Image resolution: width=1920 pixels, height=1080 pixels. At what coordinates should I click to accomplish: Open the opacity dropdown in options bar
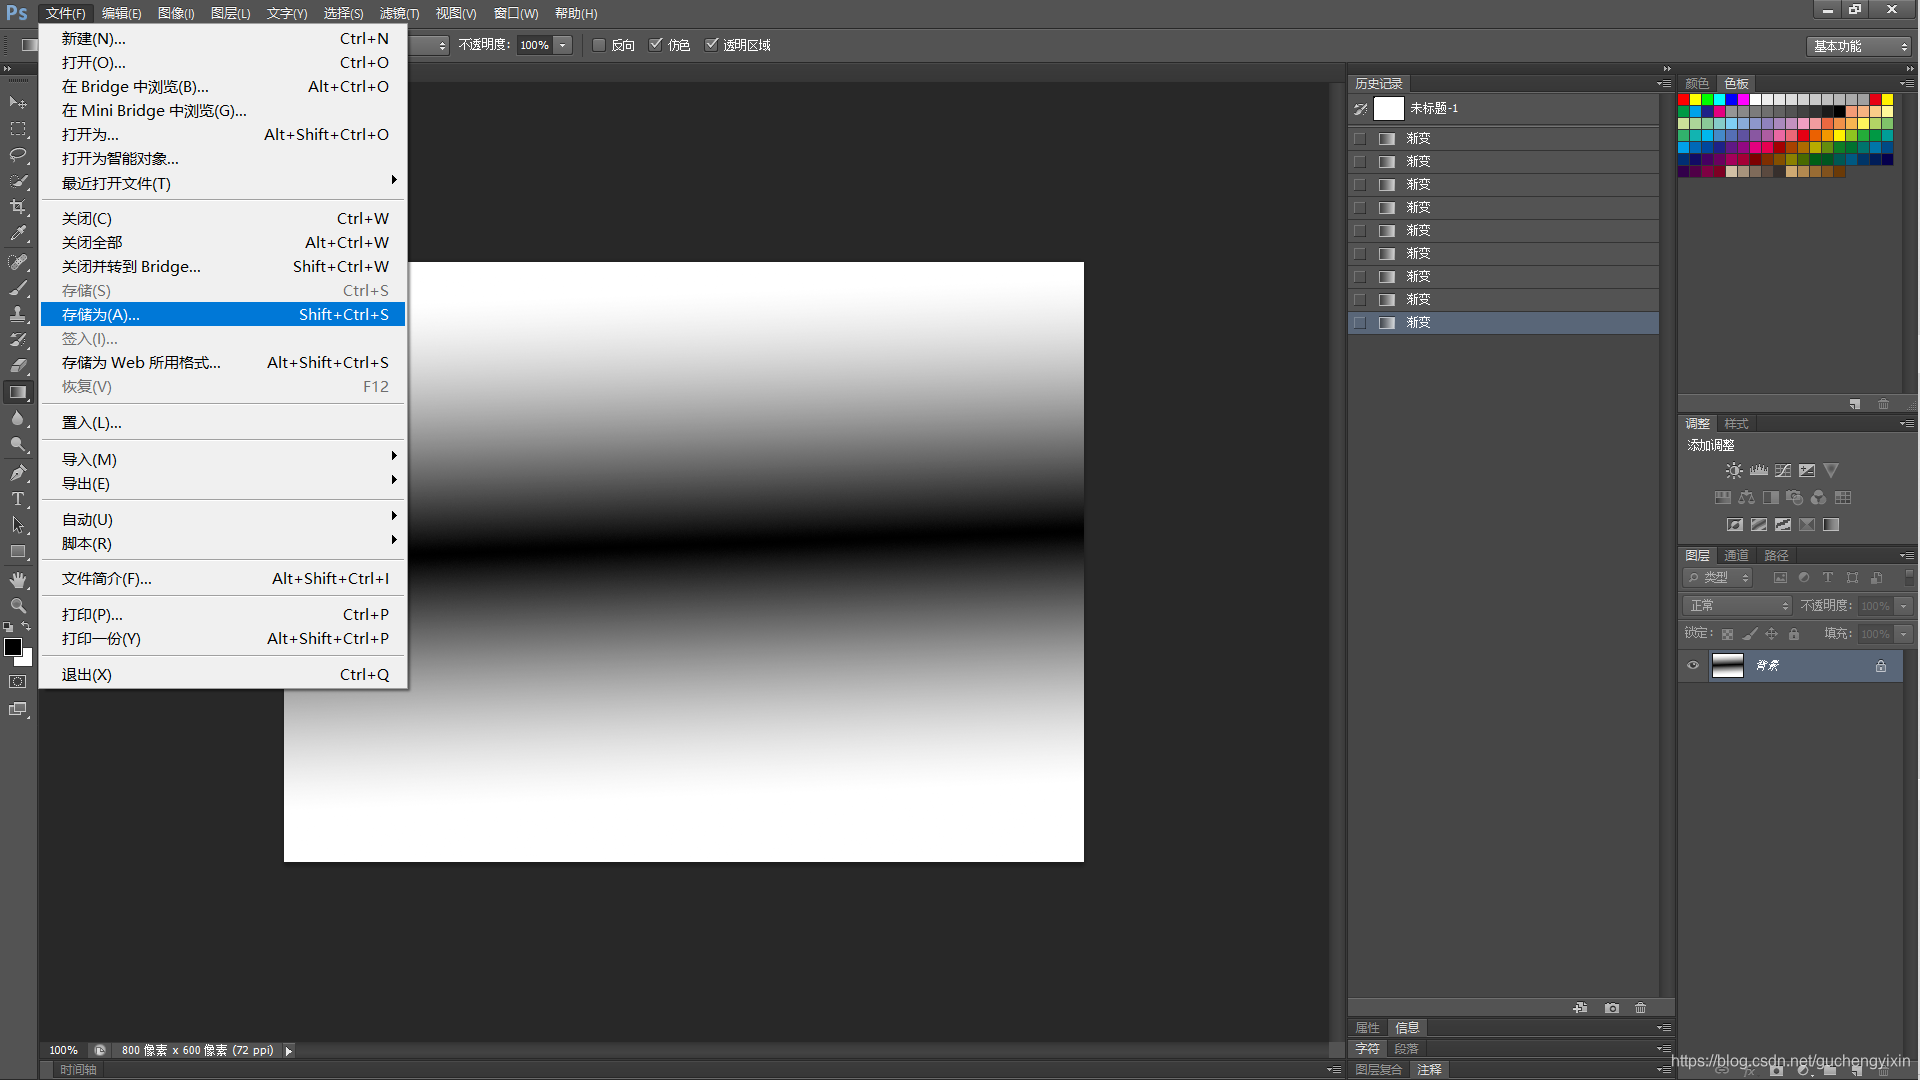pos(563,45)
